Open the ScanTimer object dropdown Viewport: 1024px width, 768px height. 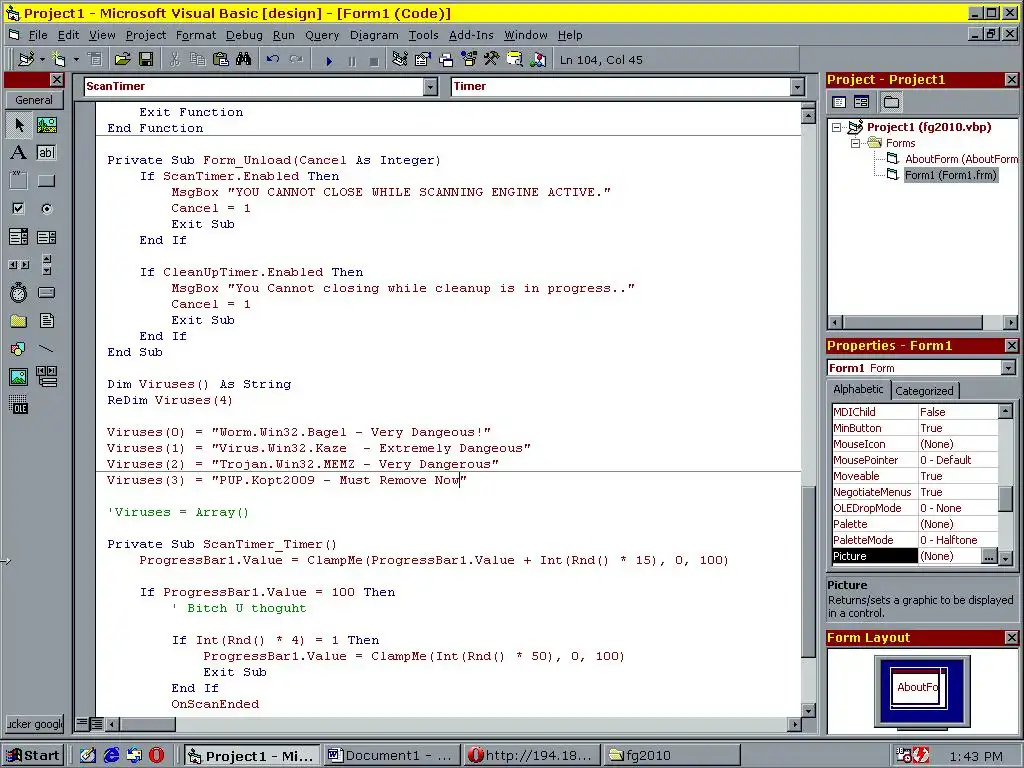pyautogui.click(x=430, y=86)
